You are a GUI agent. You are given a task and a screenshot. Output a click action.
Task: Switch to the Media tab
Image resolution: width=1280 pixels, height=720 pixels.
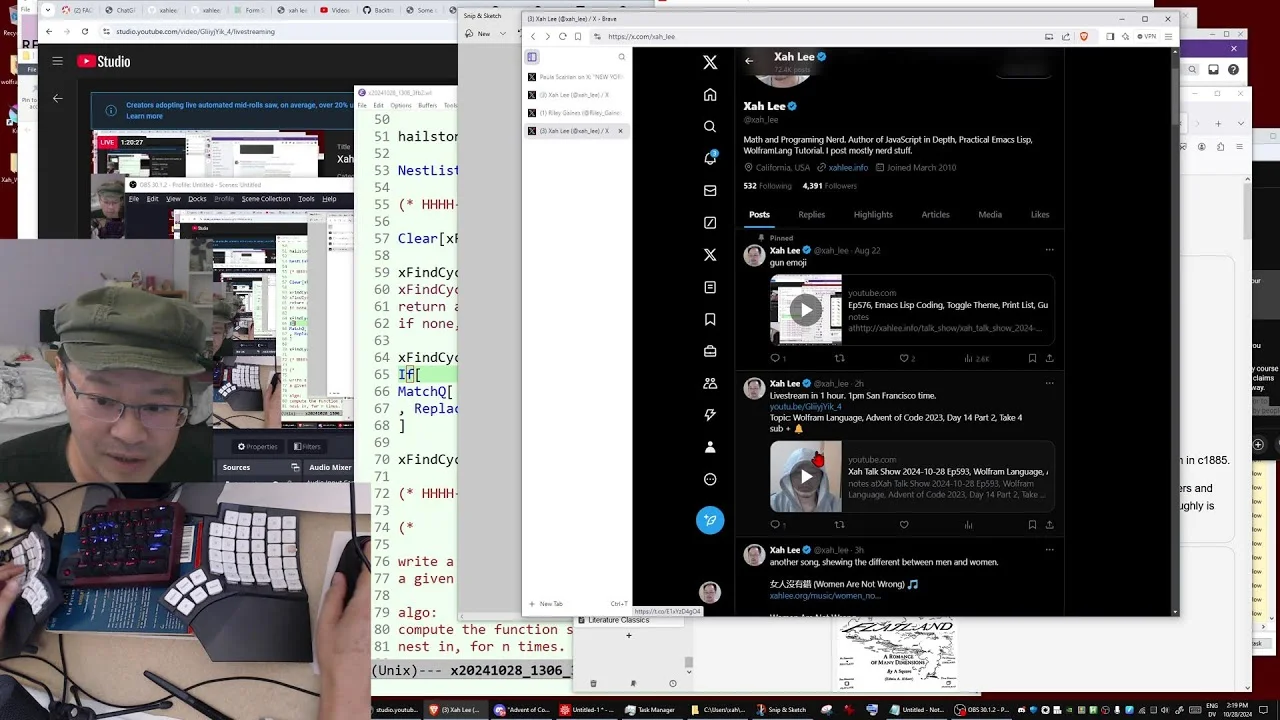990,214
